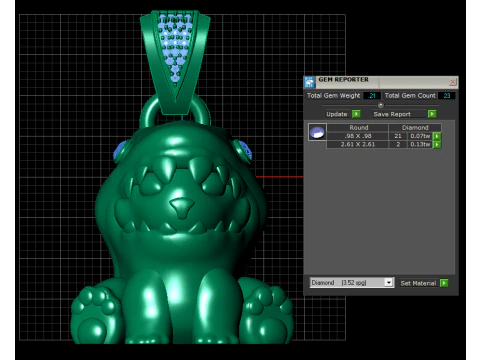480x360 pixels.
Task: Click the material dropdown arrow
Action: (388, 283)
